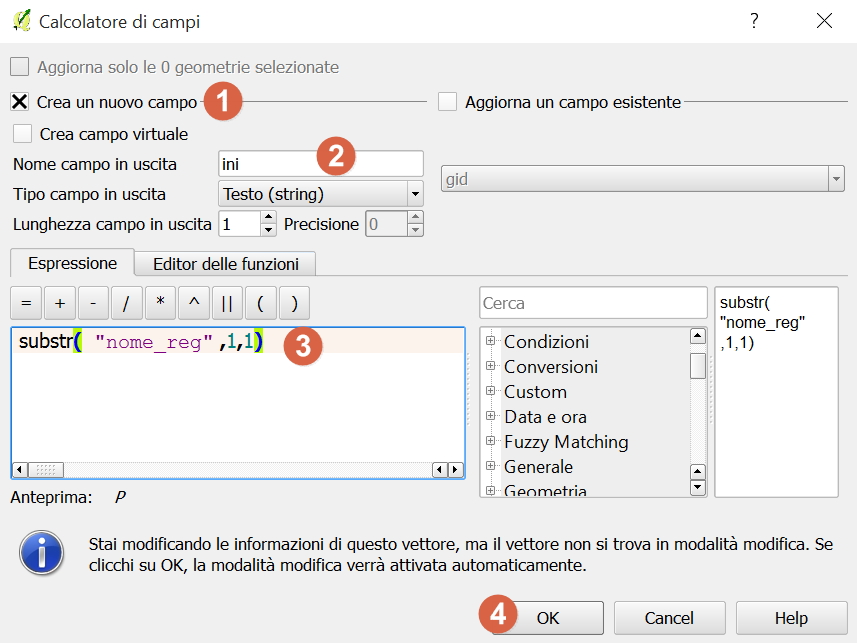Toggle the 'Crea un nuovo campo' checkbox
Image resolution: width=857 pixels, height=643 pixels.
pyautogui.click(x=20, y=102)
